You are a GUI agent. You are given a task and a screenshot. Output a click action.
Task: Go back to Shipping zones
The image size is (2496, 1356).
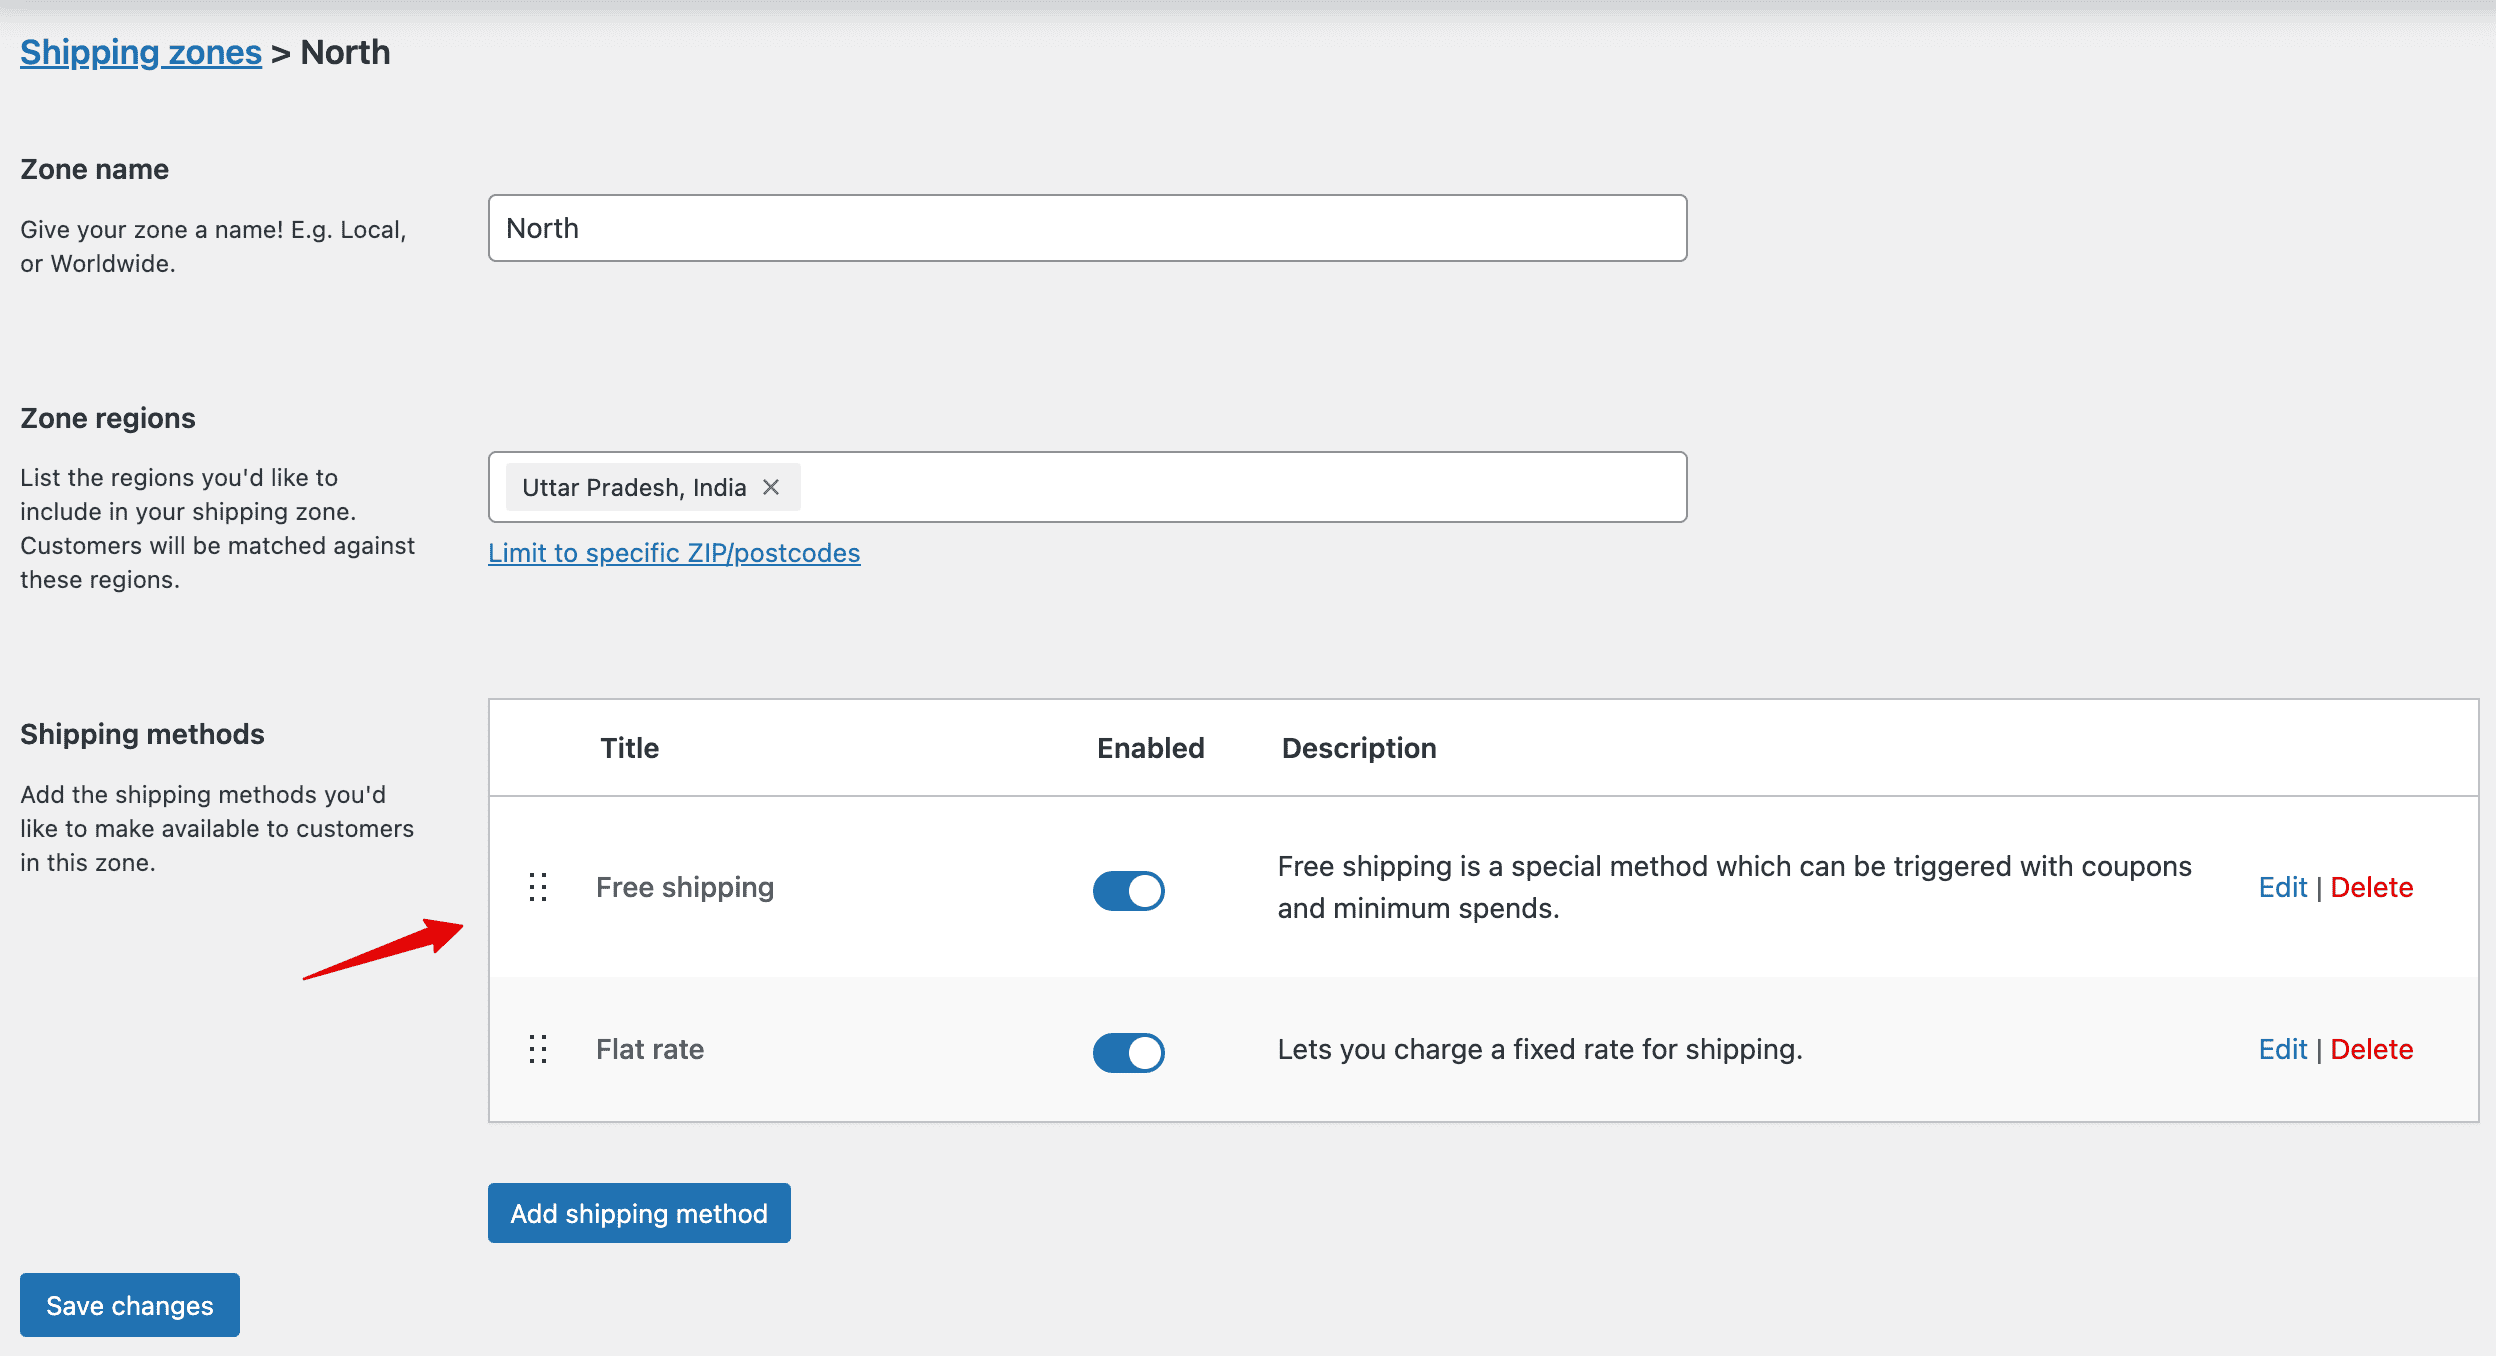[x=141, y=52]
